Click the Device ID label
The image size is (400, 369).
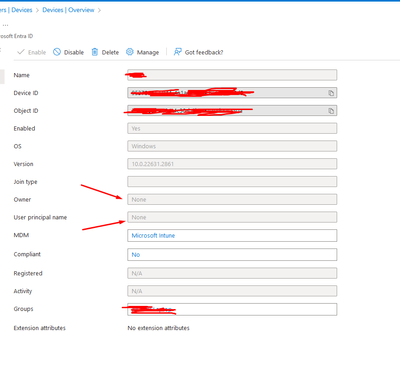coord(26,93)
